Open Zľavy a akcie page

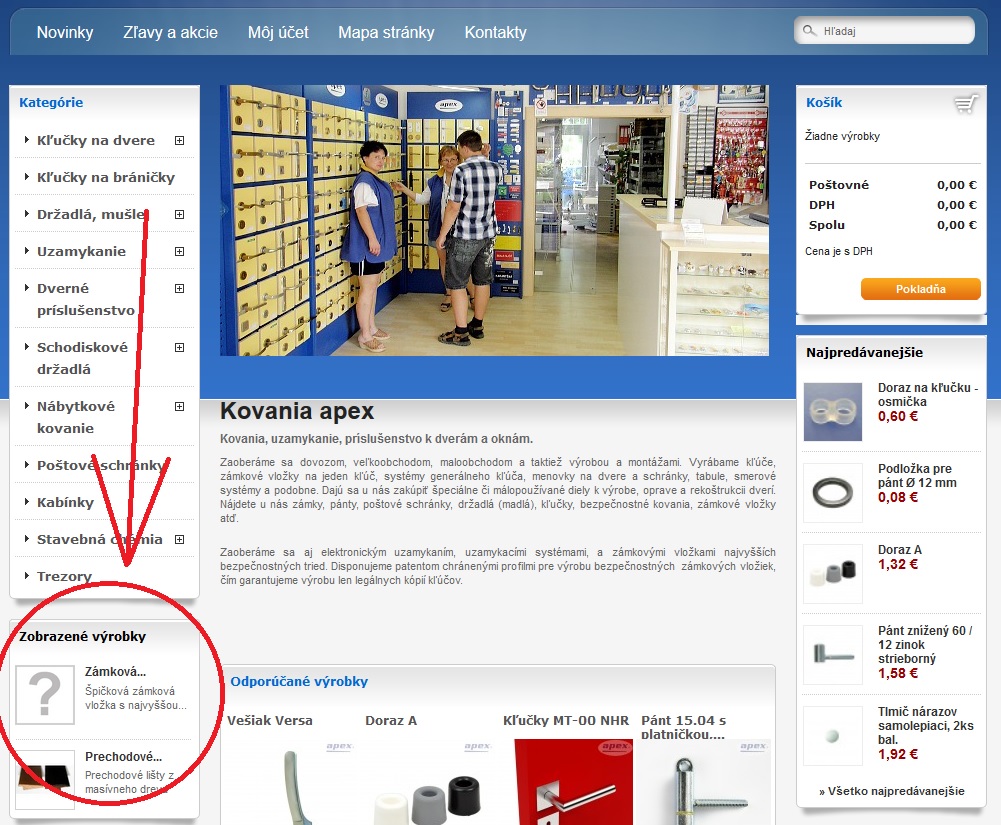[x=170, y=33]
